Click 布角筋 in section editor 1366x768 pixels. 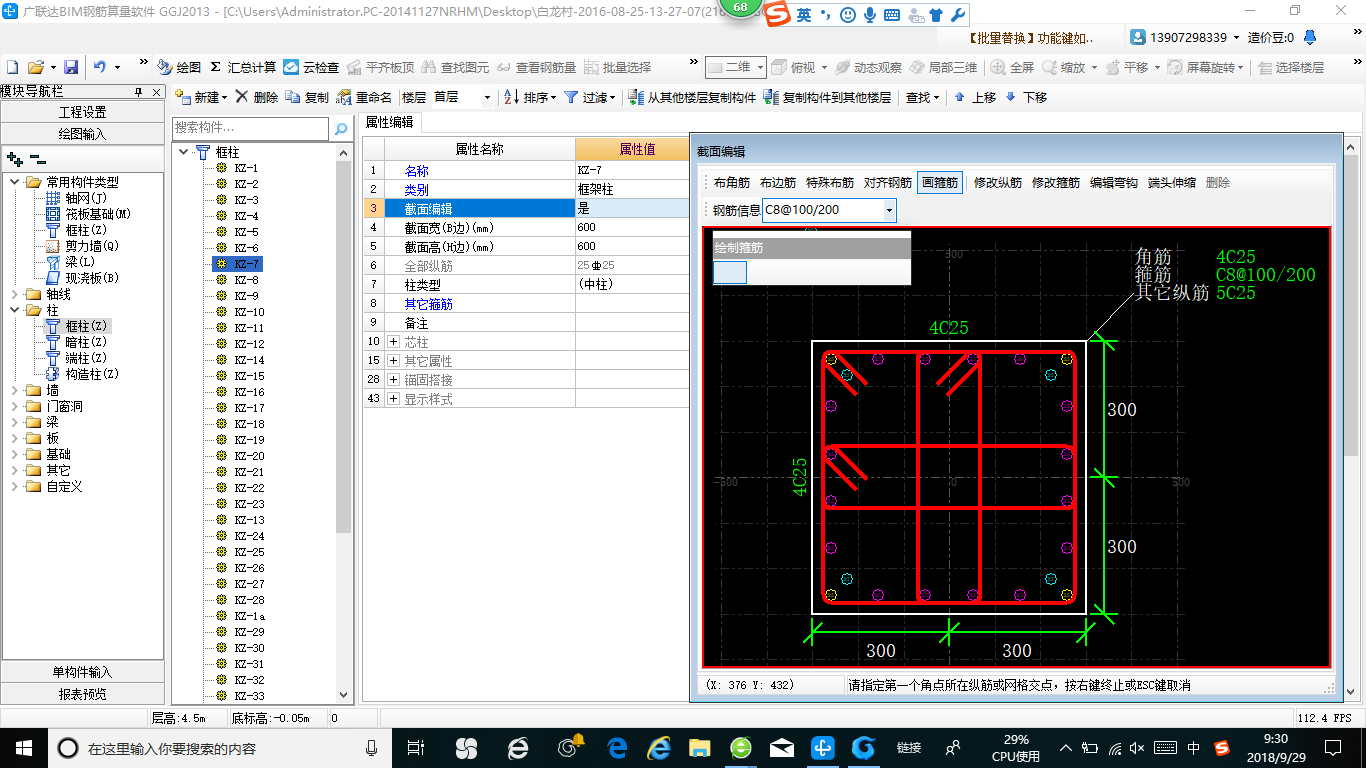click(x=731, y=183)
